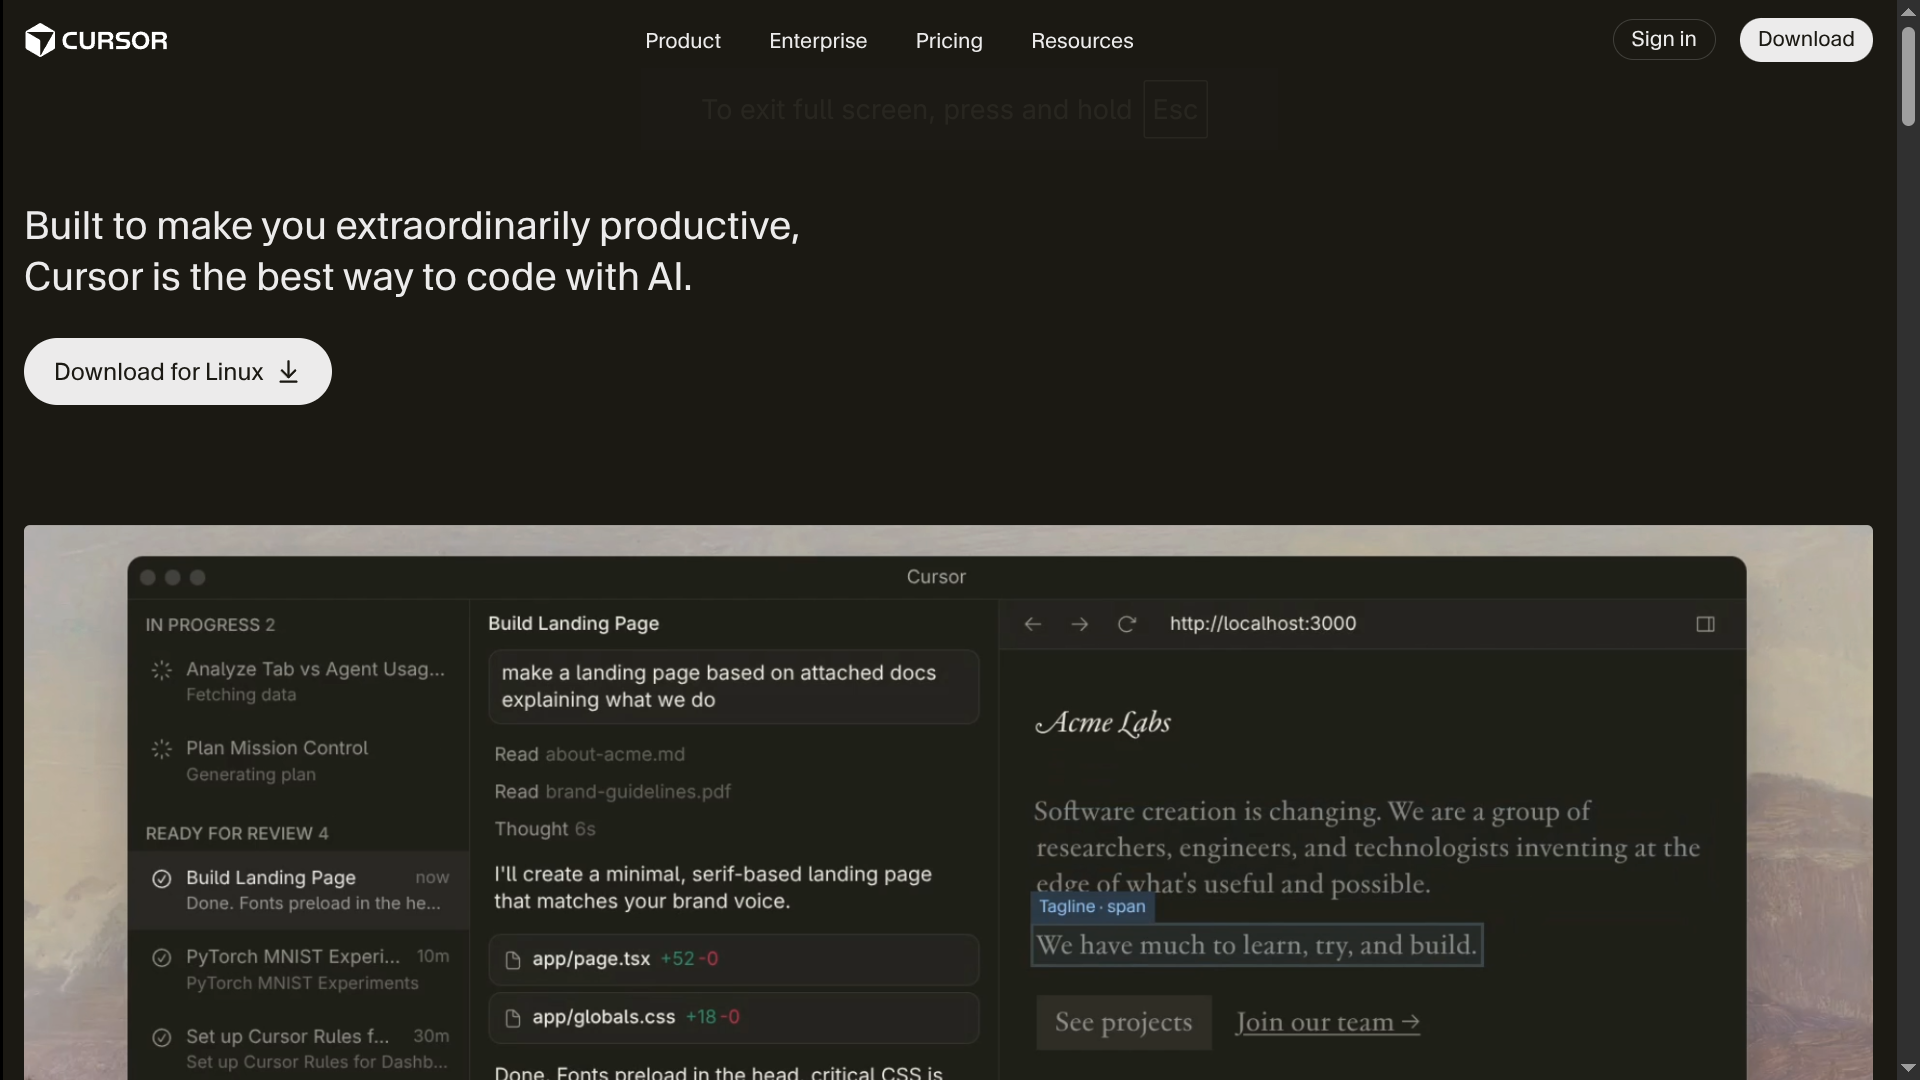
Task: Toggle the side panel icon near the address bar
Action: (x=1705, y=623)
